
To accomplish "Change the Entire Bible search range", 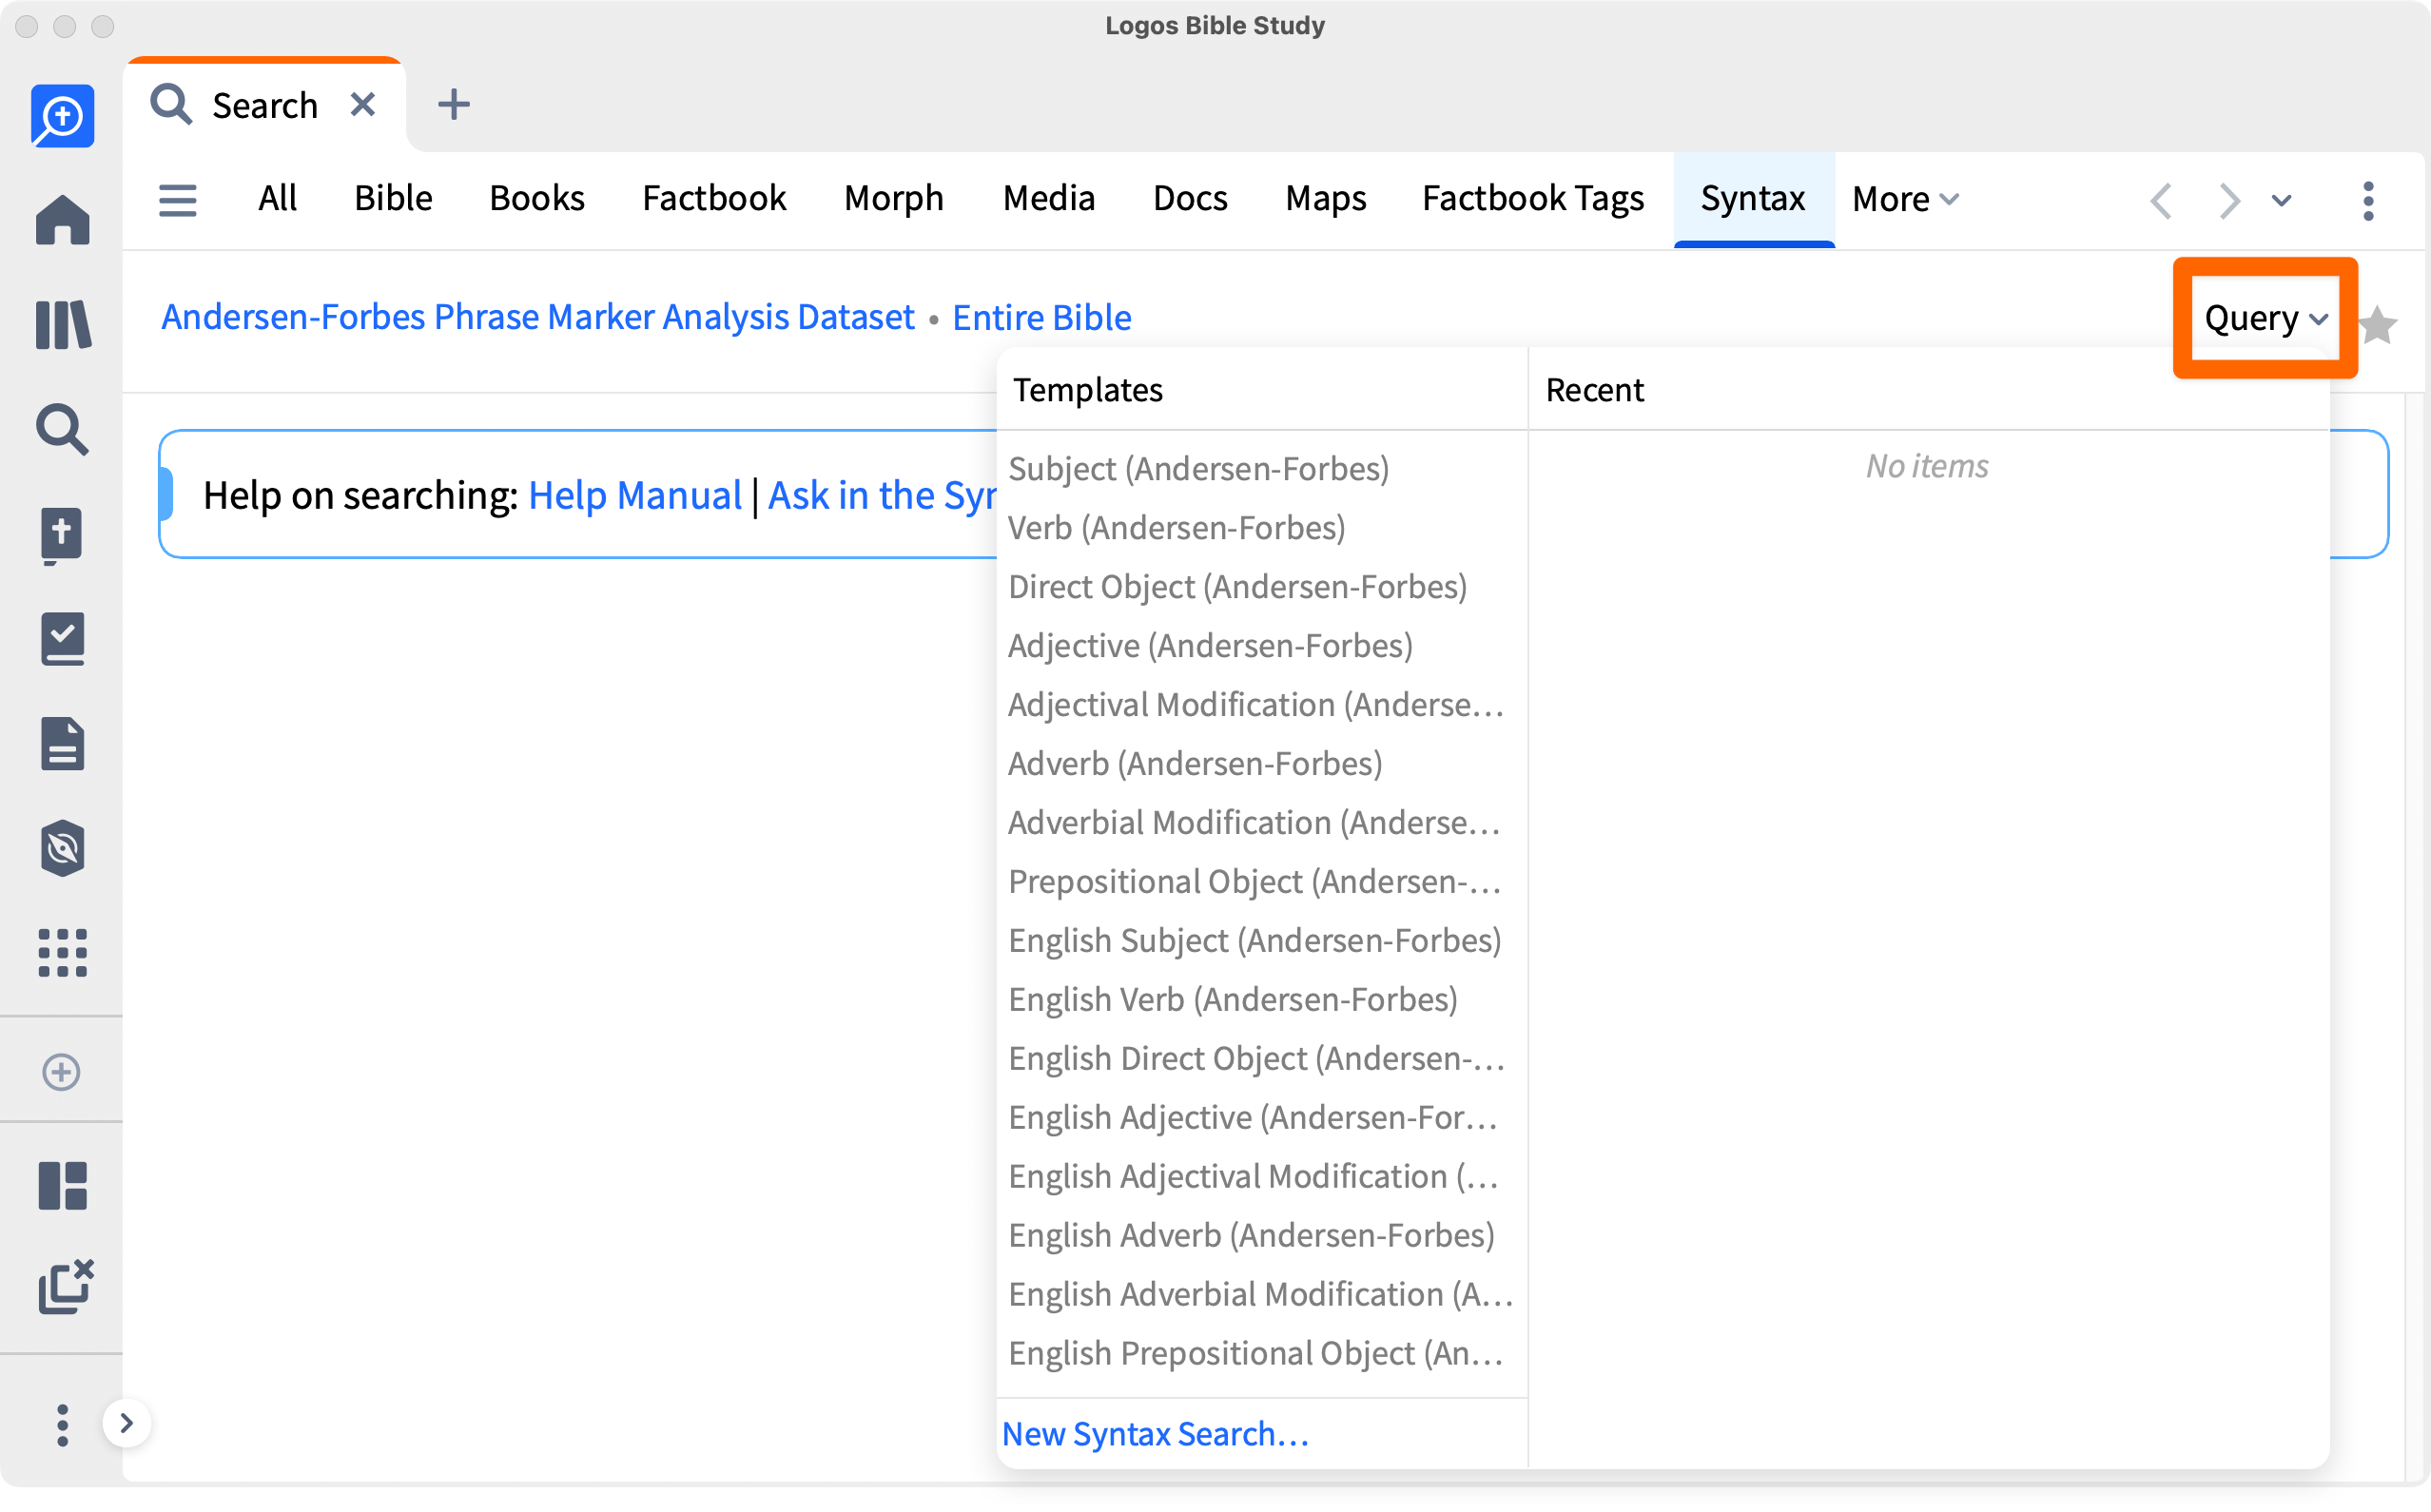I will [1041, 317].
